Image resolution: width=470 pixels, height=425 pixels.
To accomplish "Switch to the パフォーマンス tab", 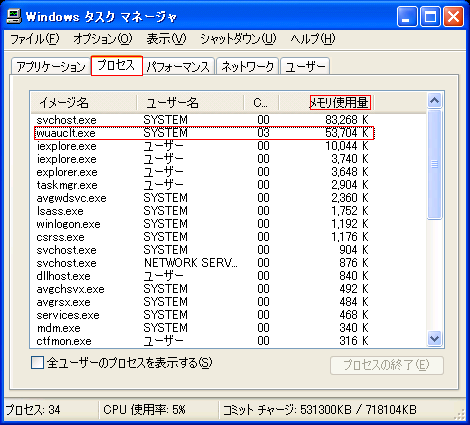I will click(178, 66).
